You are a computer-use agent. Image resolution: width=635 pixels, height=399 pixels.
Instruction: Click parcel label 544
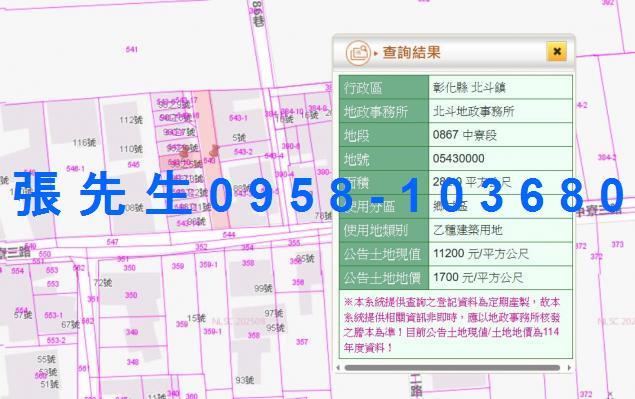[229, 235]
